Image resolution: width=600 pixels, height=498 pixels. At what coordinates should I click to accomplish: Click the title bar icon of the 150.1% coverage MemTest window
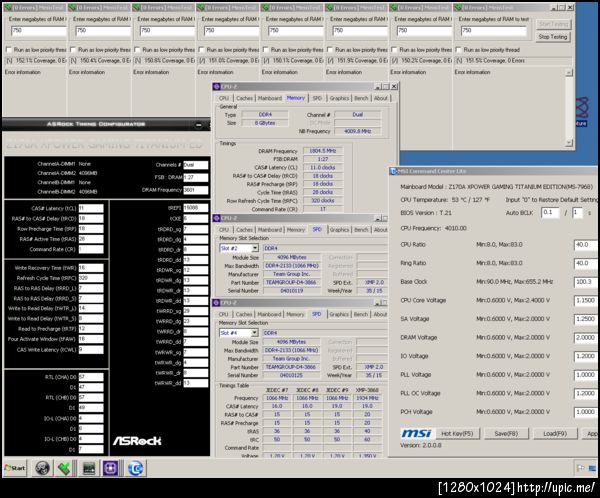(264, 7)
